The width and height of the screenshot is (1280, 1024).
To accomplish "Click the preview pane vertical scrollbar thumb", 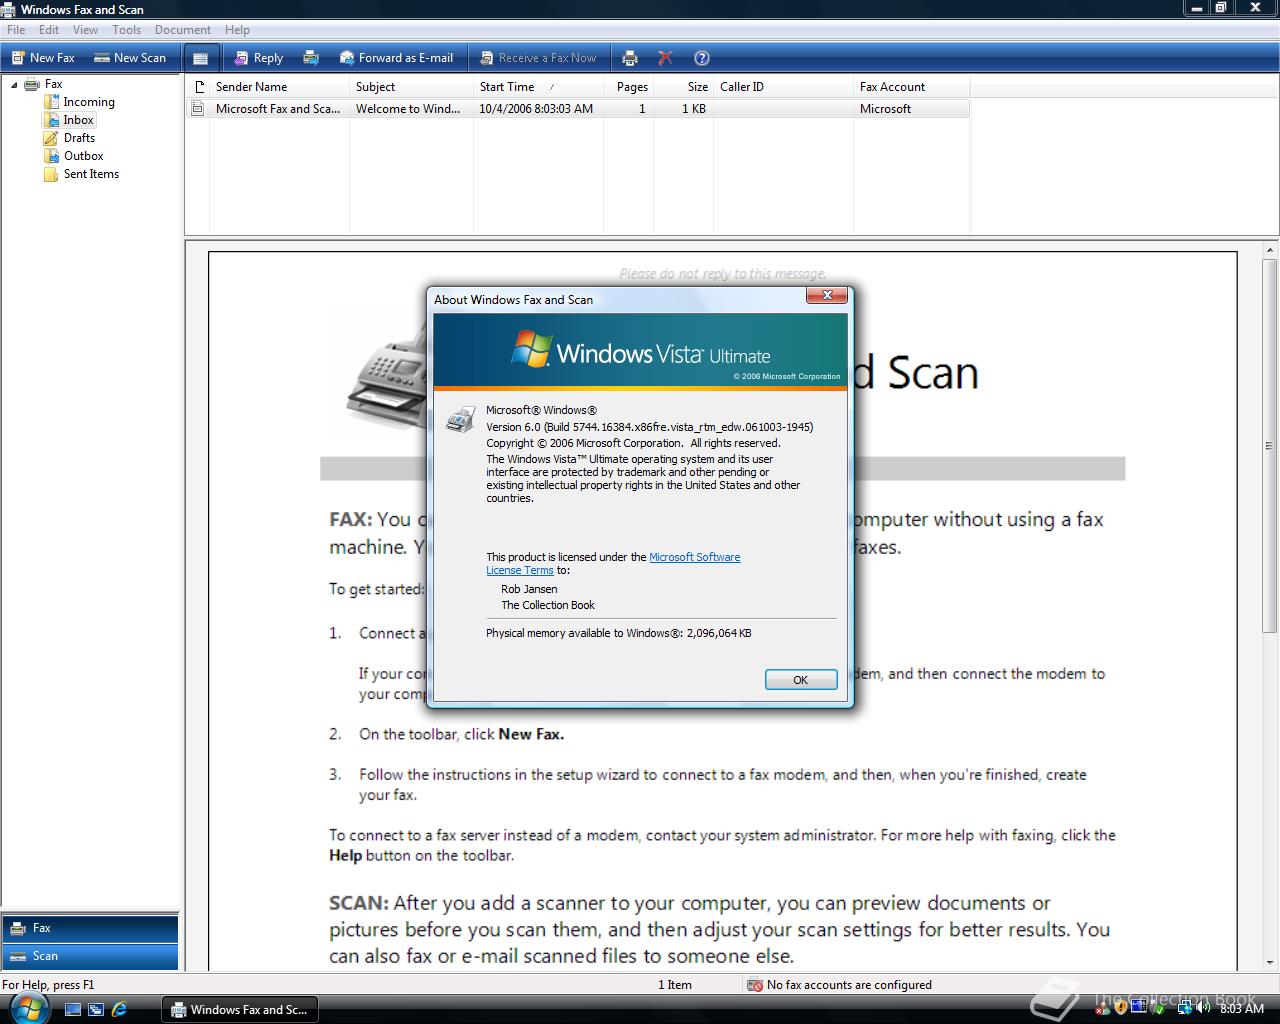I will (1270, 446).
